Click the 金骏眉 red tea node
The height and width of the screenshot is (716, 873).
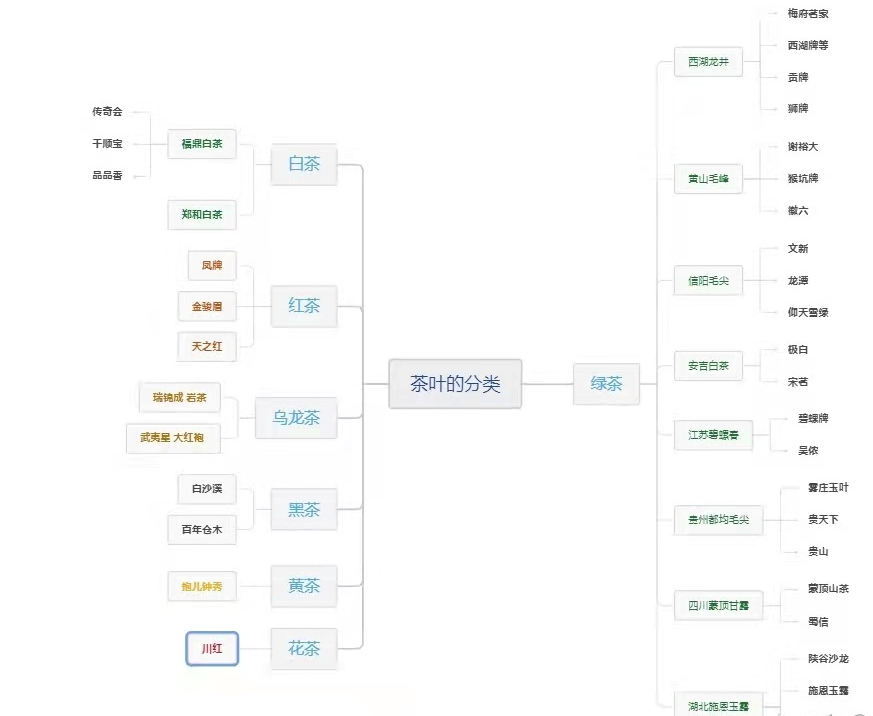coord(207,306)
